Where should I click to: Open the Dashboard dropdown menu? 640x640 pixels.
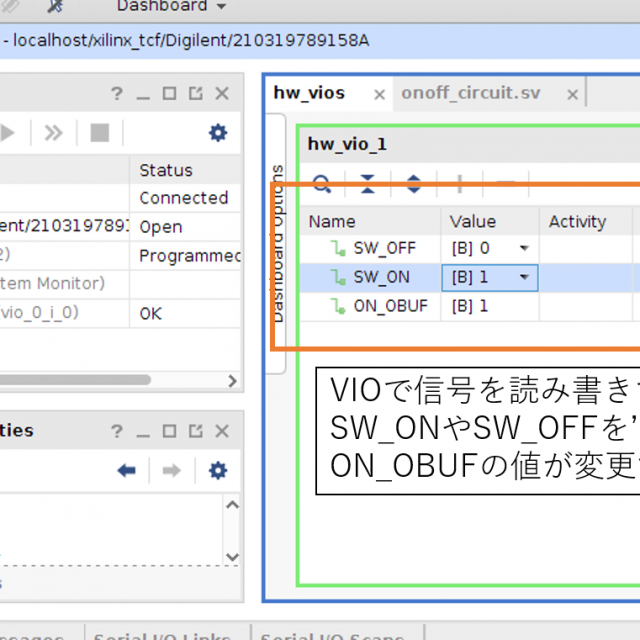[170, 7]
